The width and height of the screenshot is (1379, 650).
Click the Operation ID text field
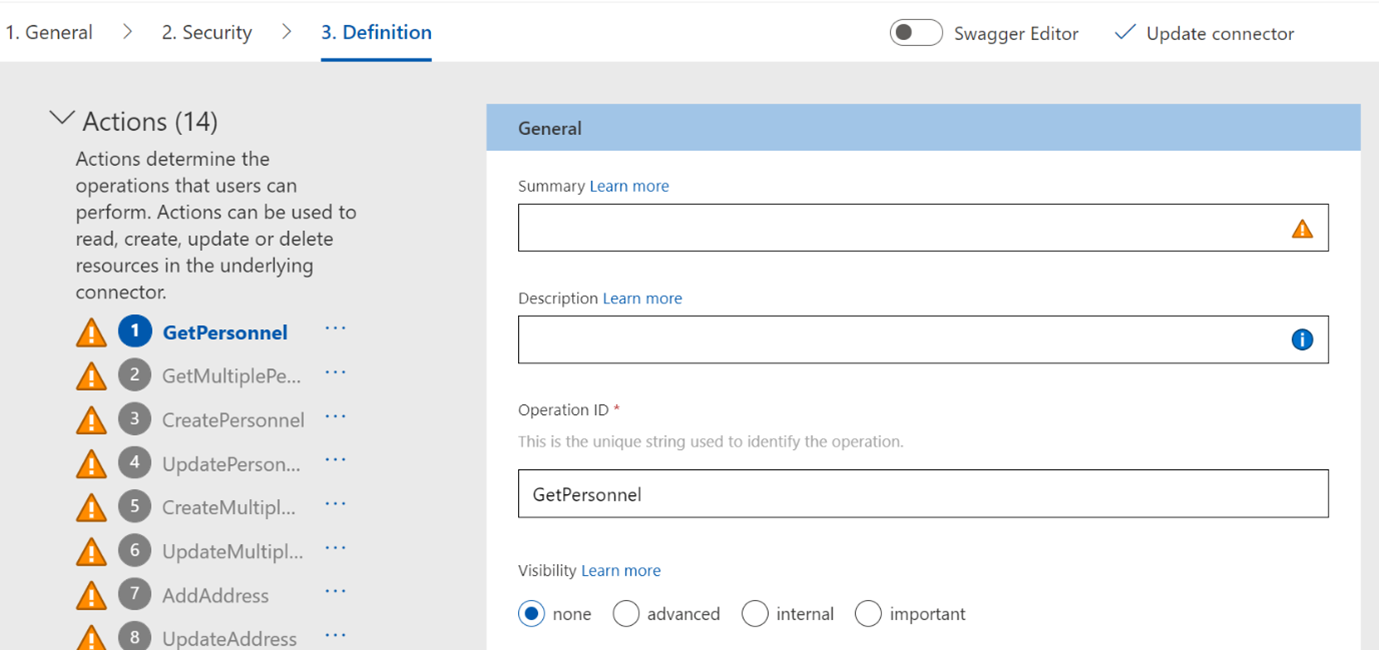922,494
